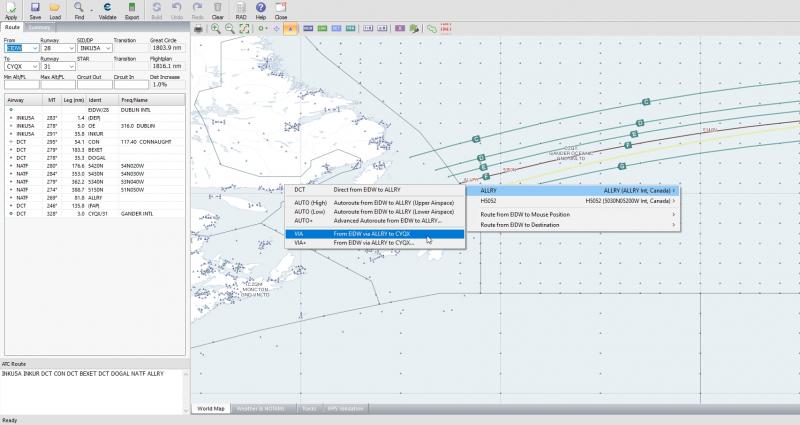Image resolution: width=800 pixels, height=425 pixels.
Task: Click the MT column header
Action: pos(53,100)
